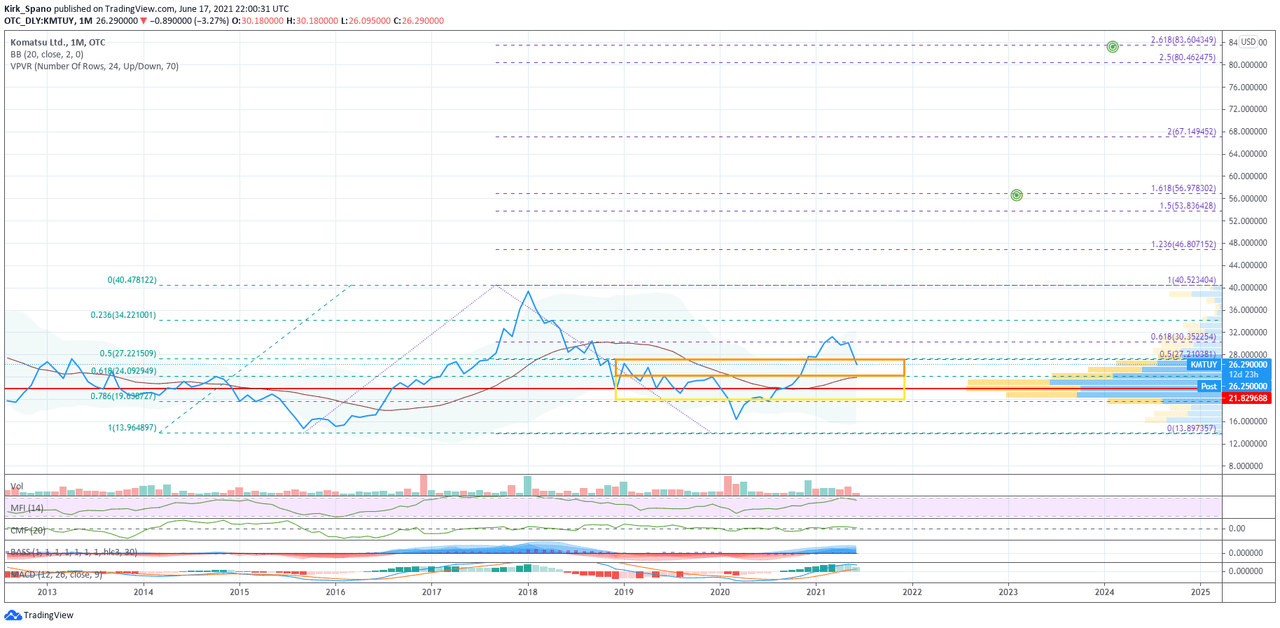Select the green target marker near 1.618 level
Viewport: 1280px width, 628px height.
(x=1016, y=195)
